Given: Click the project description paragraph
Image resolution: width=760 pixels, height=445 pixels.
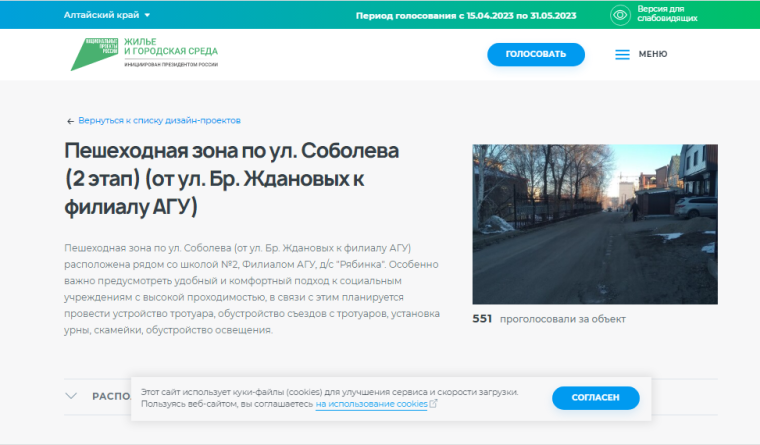Looking at the screenshot, I should (252, 289).
